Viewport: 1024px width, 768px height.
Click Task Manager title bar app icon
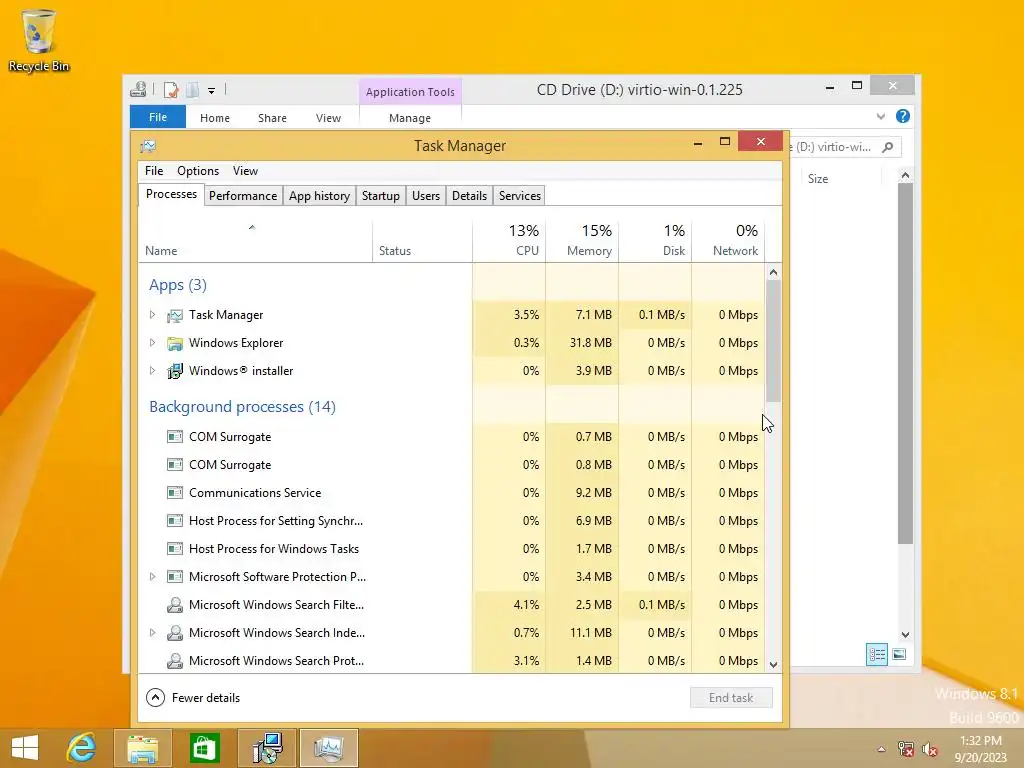[148, 146]
